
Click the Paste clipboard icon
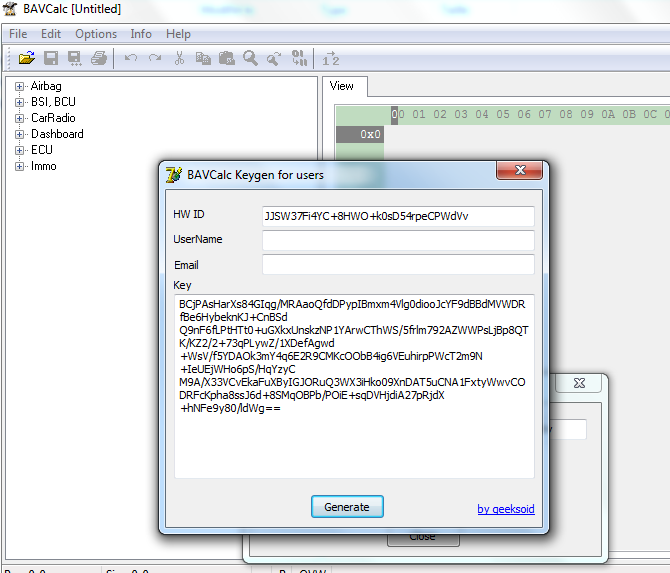click(227, 58)
